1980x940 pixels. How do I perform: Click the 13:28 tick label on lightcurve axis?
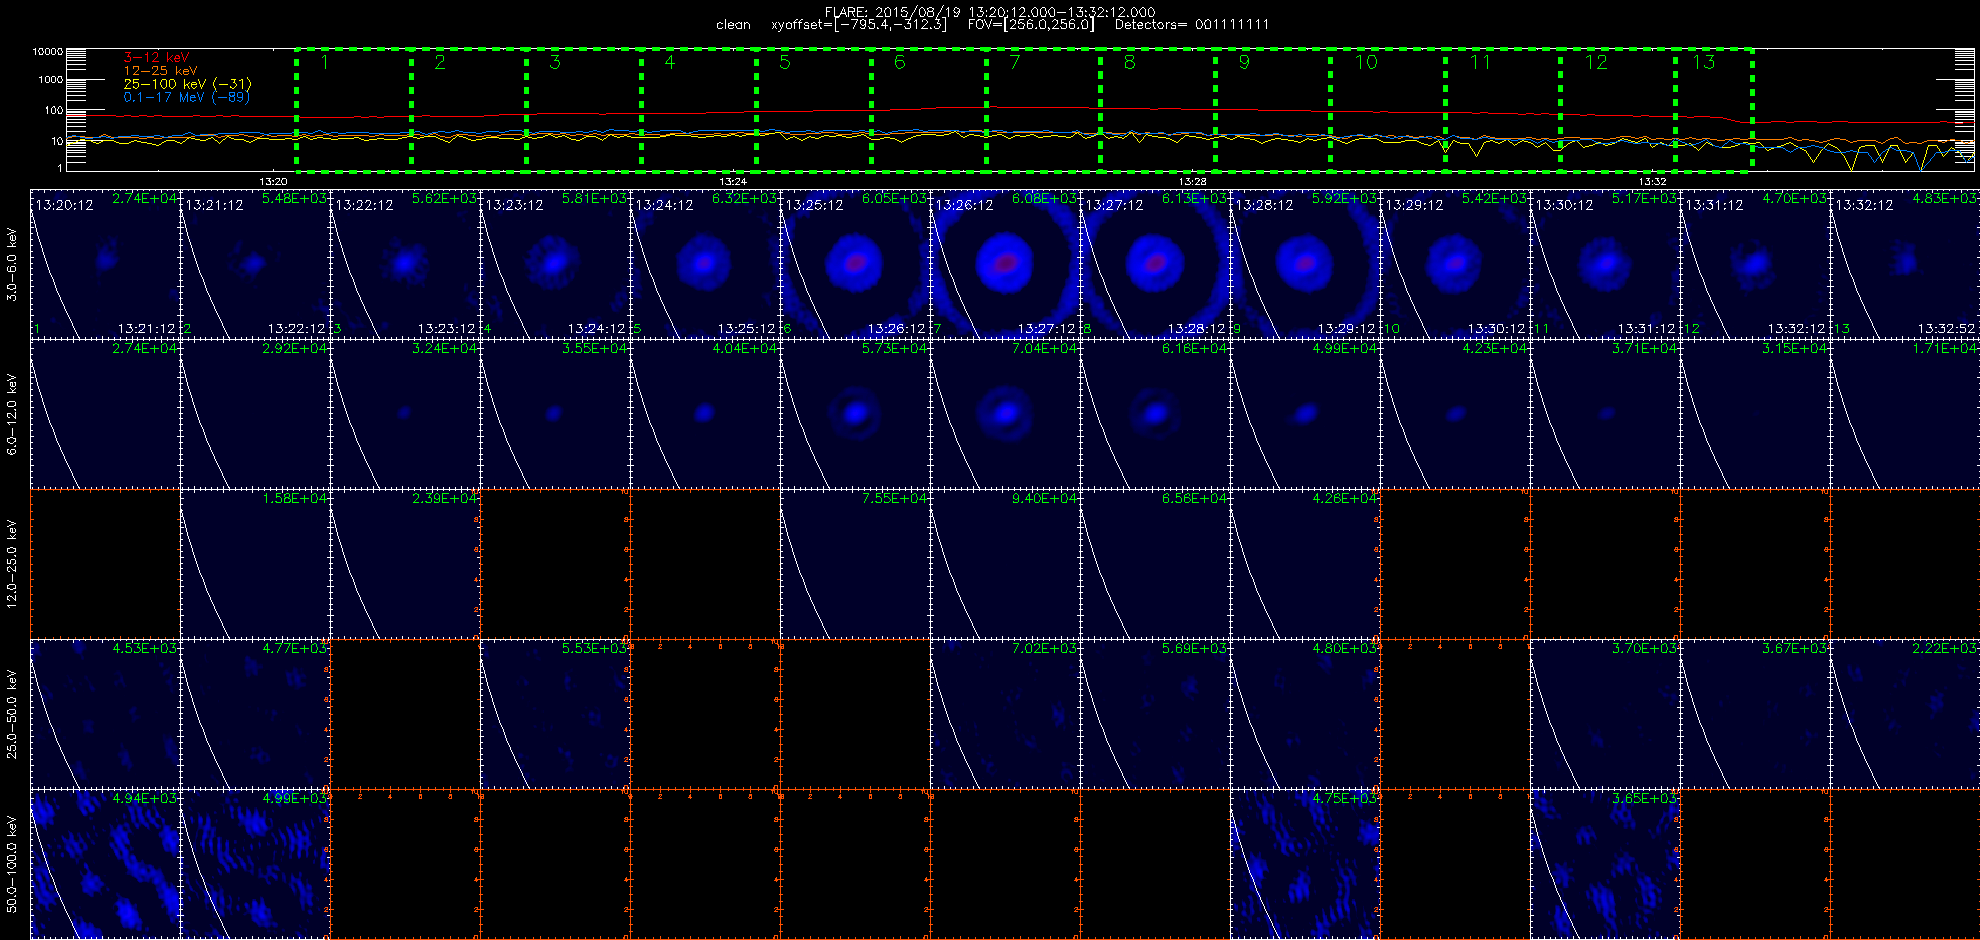click(x=1192, y=181)
